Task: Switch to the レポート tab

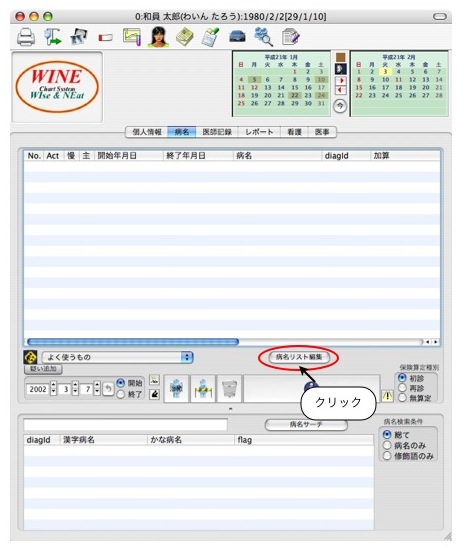Action: click(x=259, y=132)
